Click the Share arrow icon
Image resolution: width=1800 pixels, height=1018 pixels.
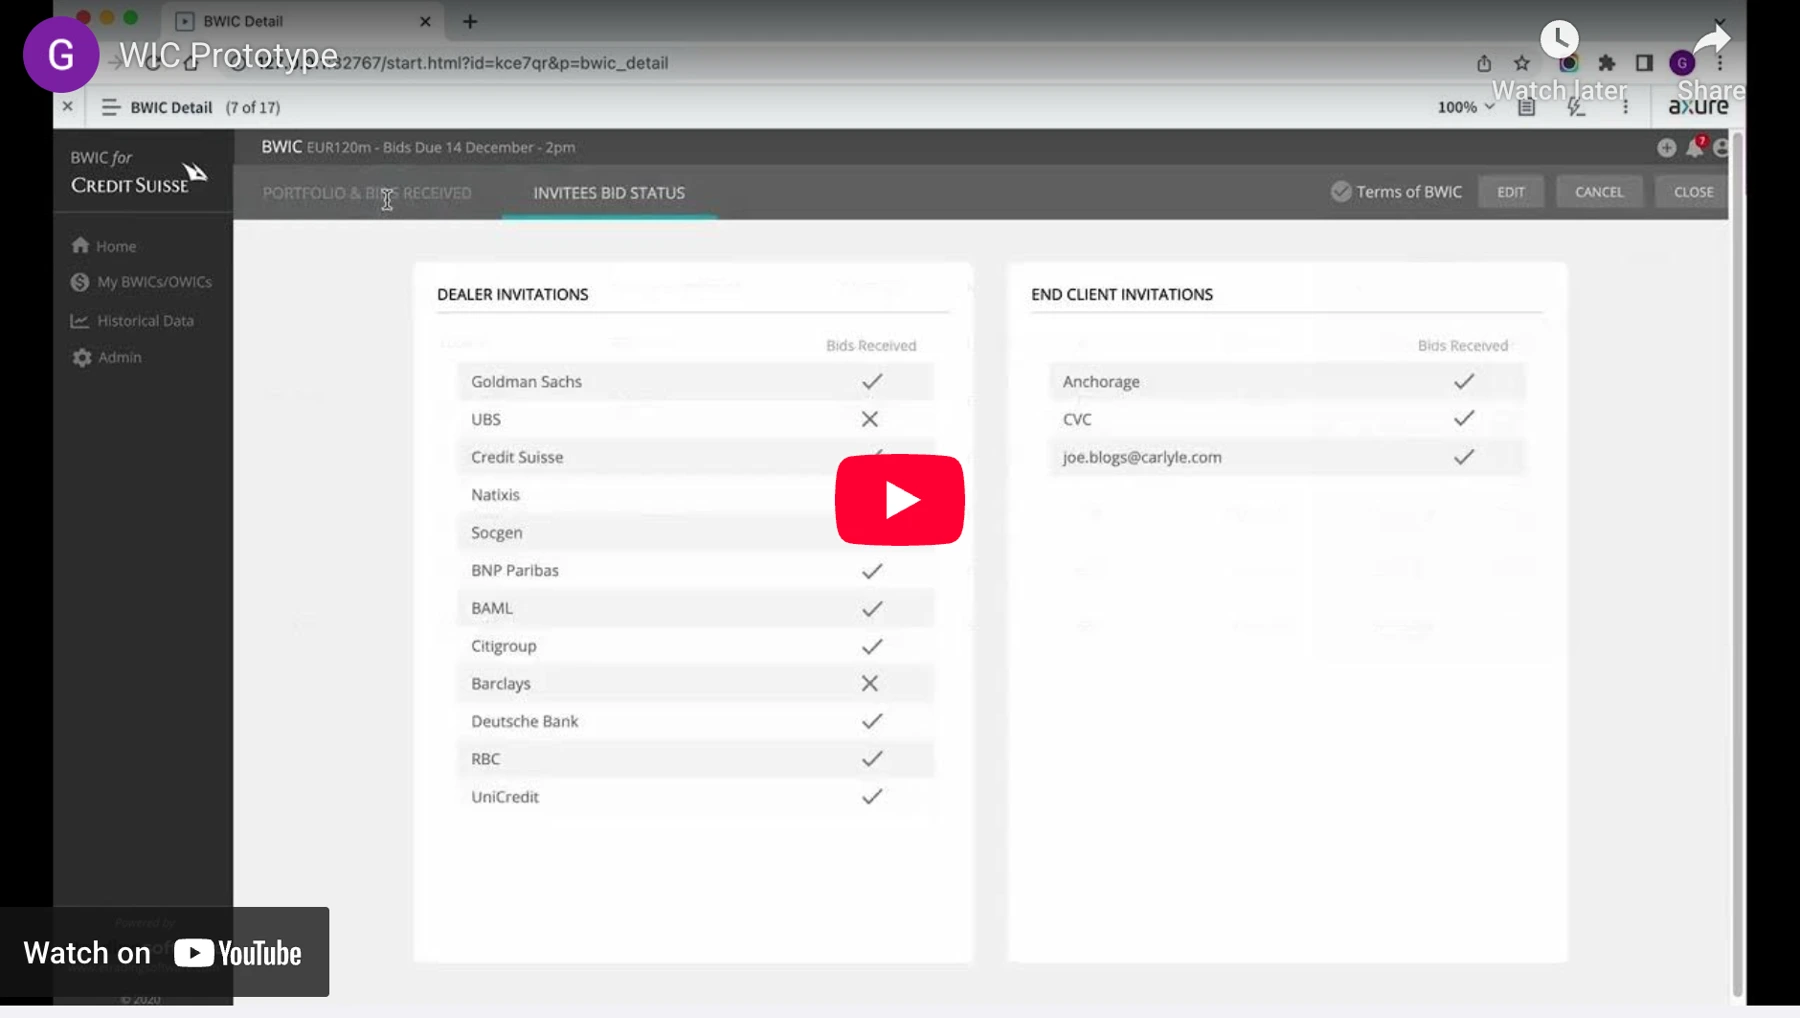pos(1713,40)
